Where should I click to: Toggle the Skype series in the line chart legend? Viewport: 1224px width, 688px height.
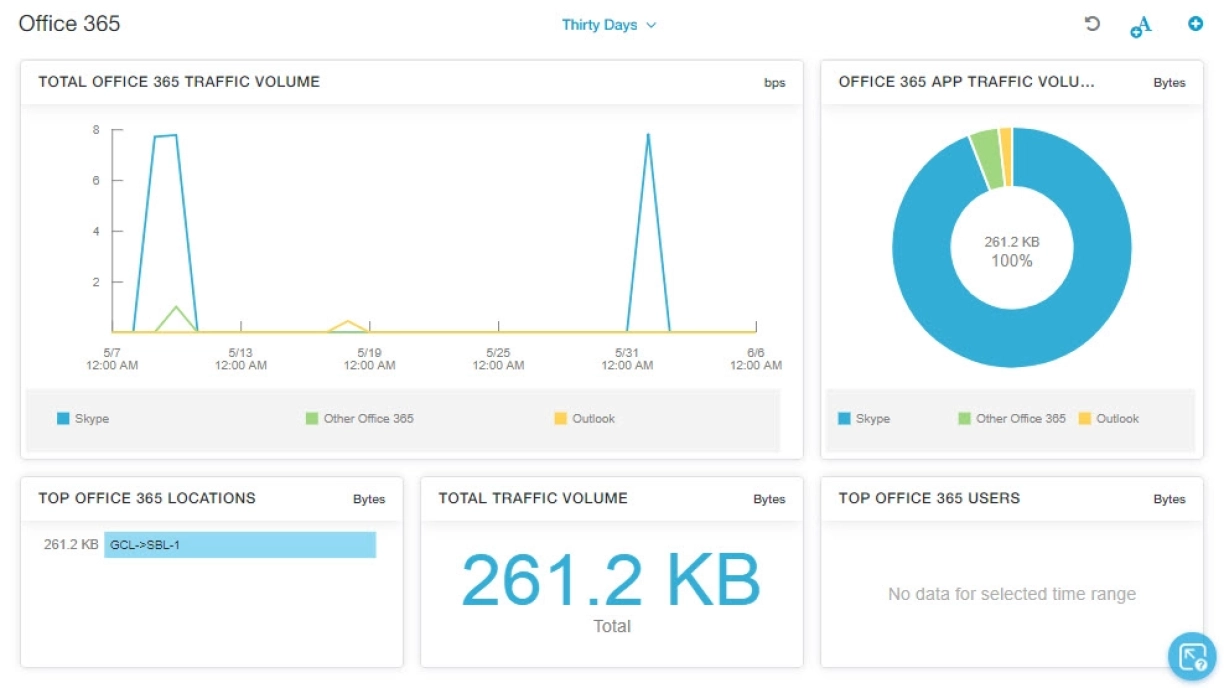pos(85,418)
